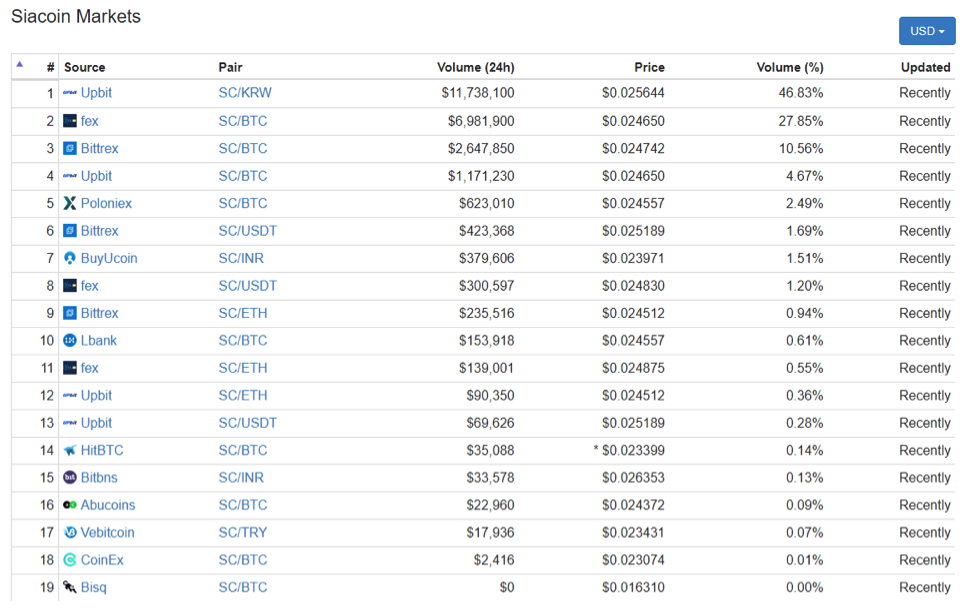Sort by the # column header
Viewport: 975px width, 611px height.
pyautogui.click(x=50, y=67)
